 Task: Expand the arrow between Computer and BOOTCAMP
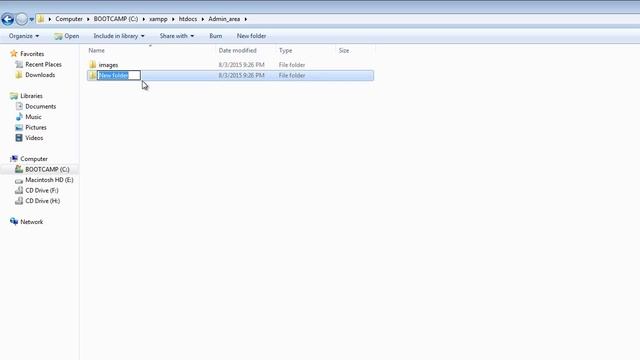click(x=88, y=19)
